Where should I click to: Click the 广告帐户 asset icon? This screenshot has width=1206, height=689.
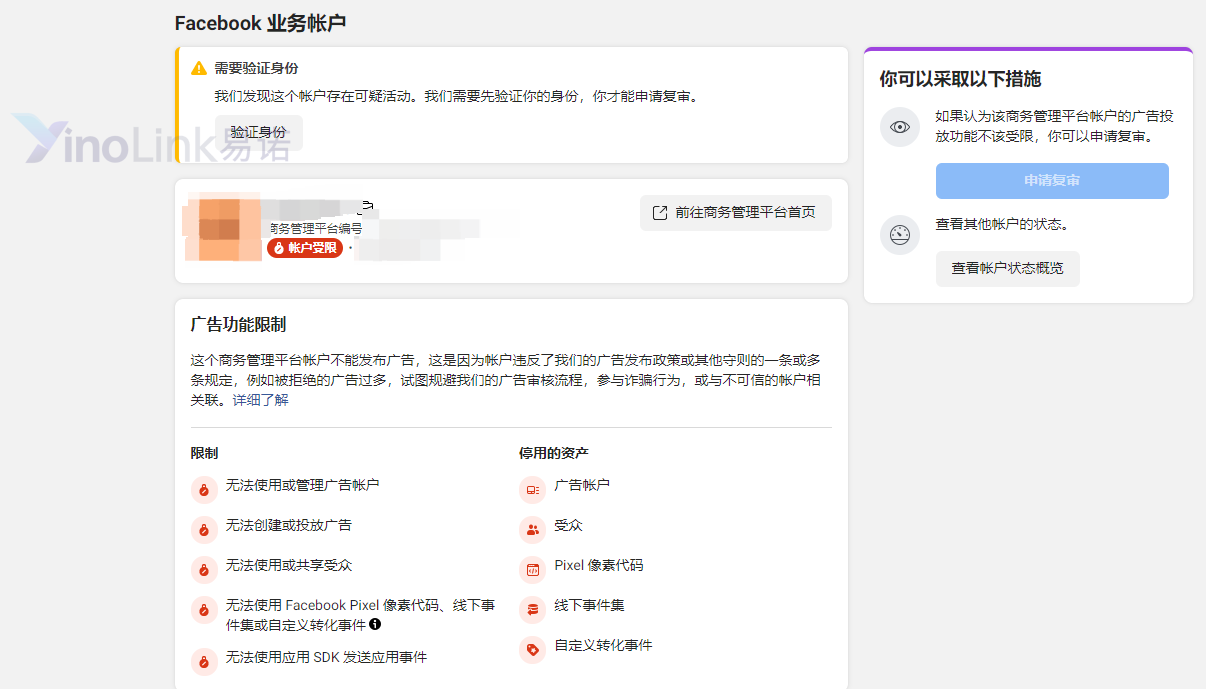click(532, 490)
